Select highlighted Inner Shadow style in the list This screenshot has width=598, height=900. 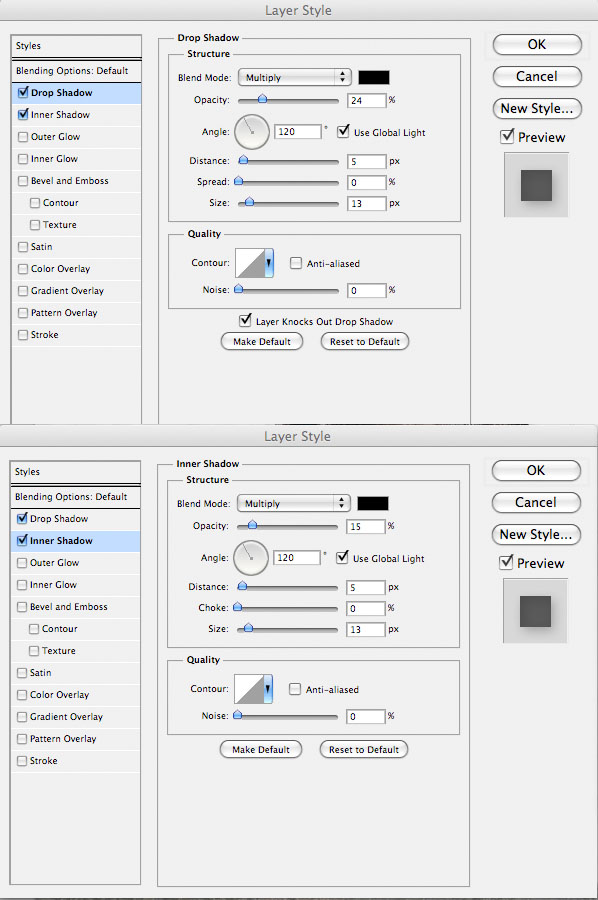[75, 541]
